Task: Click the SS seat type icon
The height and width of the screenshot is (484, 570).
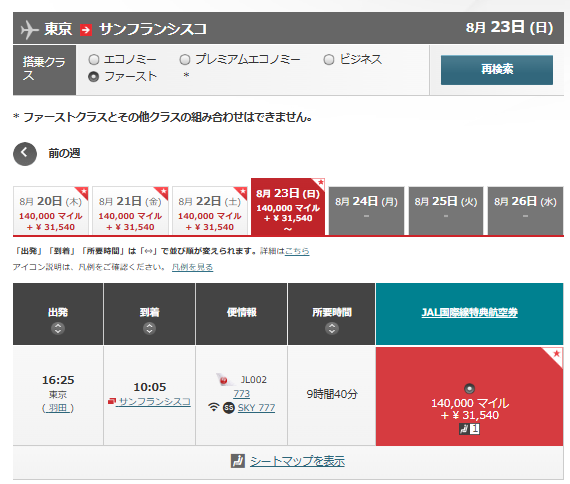Action: click(229, 408)
